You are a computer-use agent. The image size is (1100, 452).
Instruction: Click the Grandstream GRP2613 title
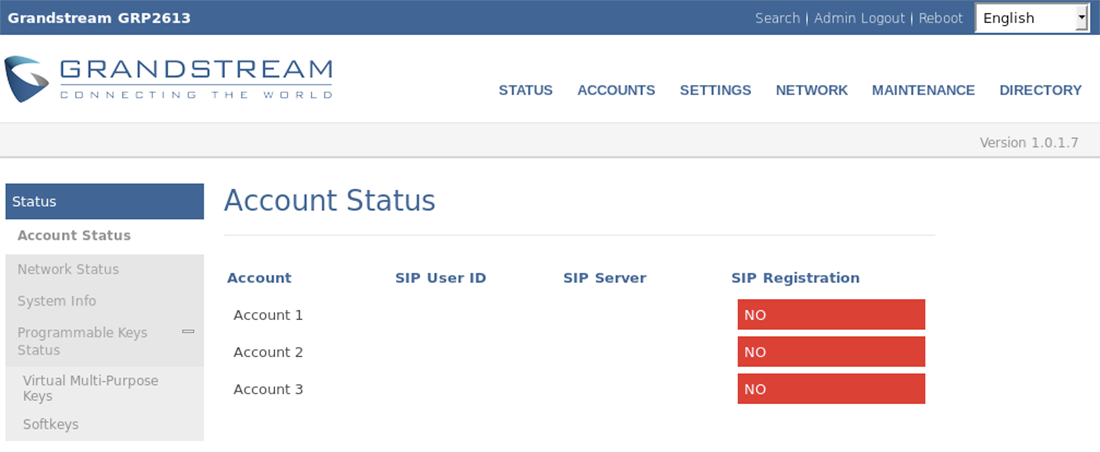click(99, 18)
